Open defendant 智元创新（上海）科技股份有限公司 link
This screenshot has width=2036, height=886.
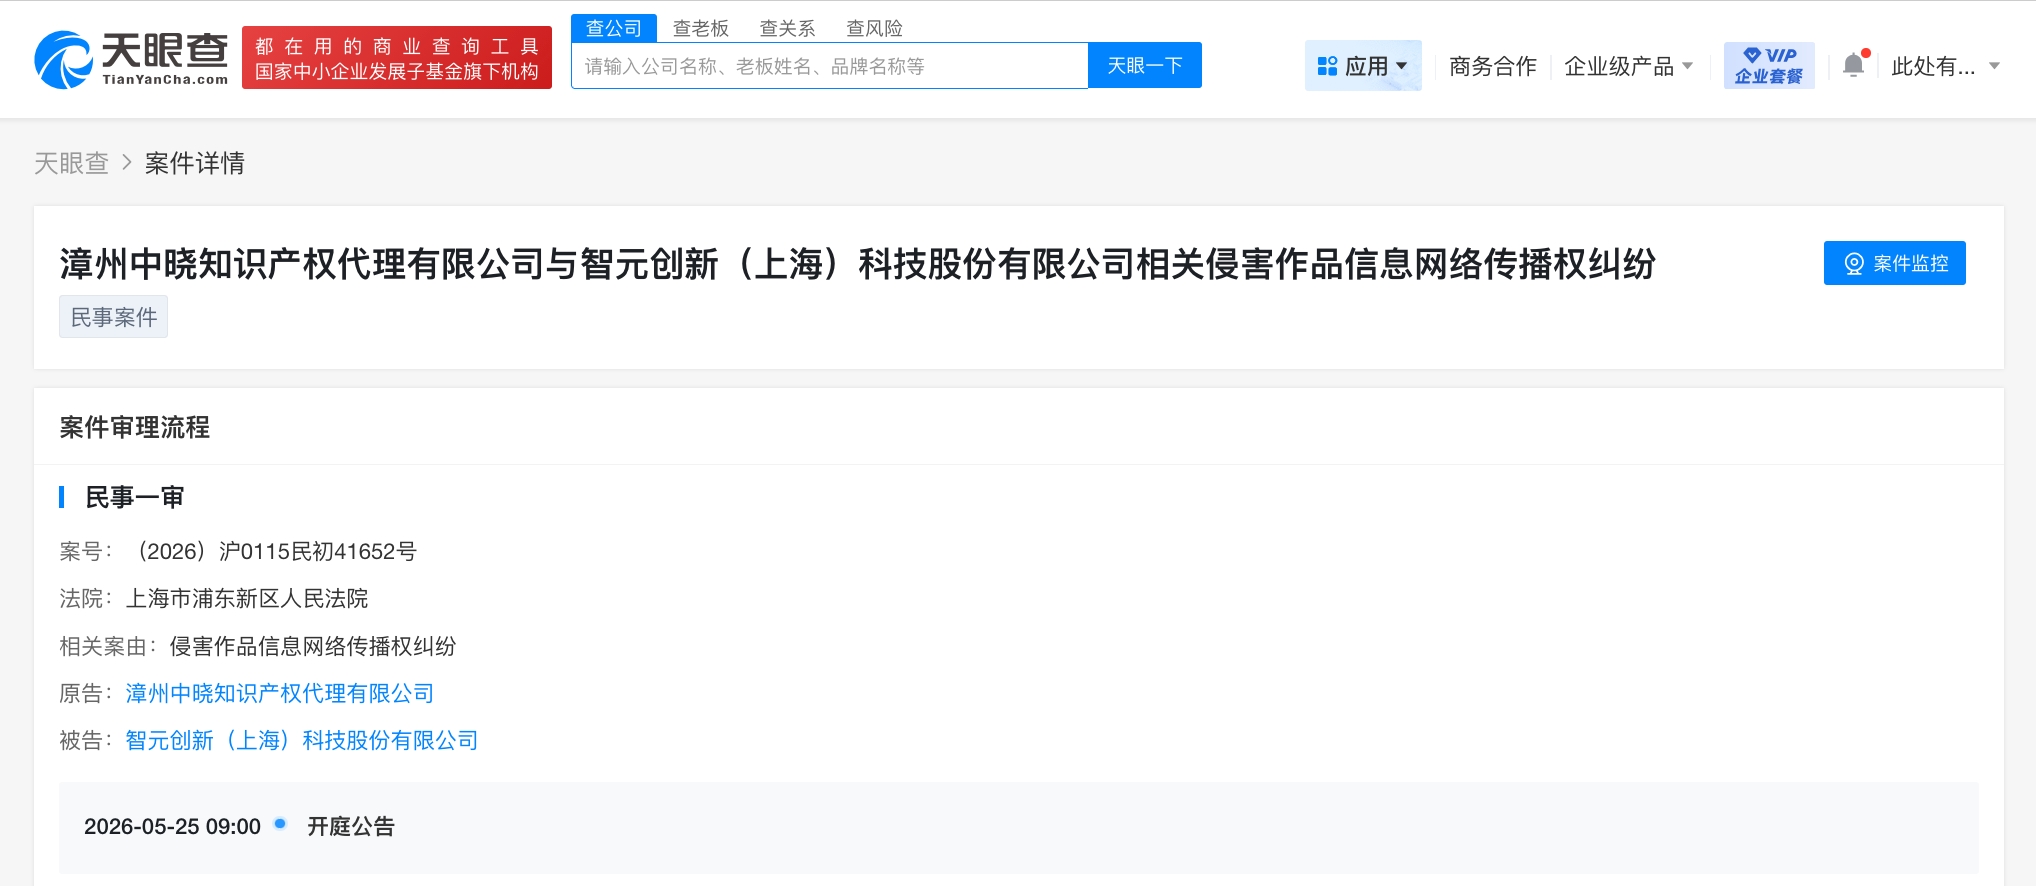(x=302, y=740)
